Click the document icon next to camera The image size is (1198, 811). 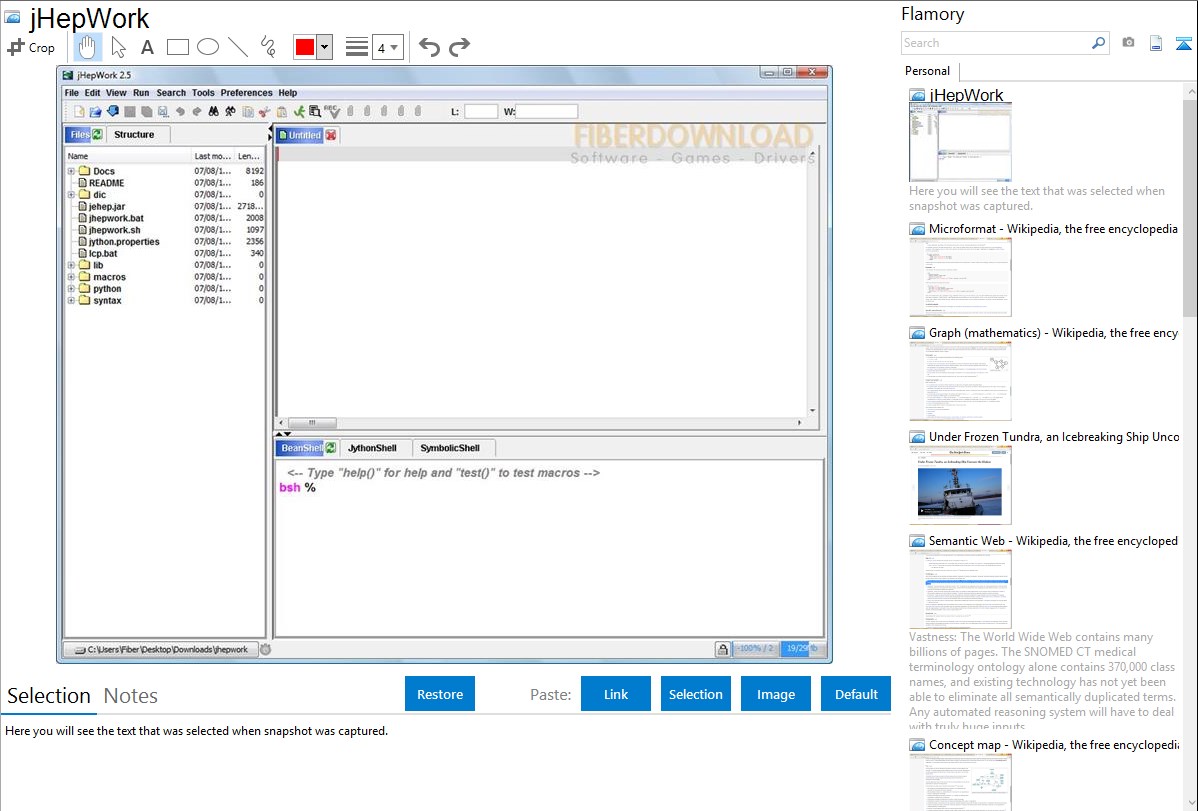tap(1156, 43)
